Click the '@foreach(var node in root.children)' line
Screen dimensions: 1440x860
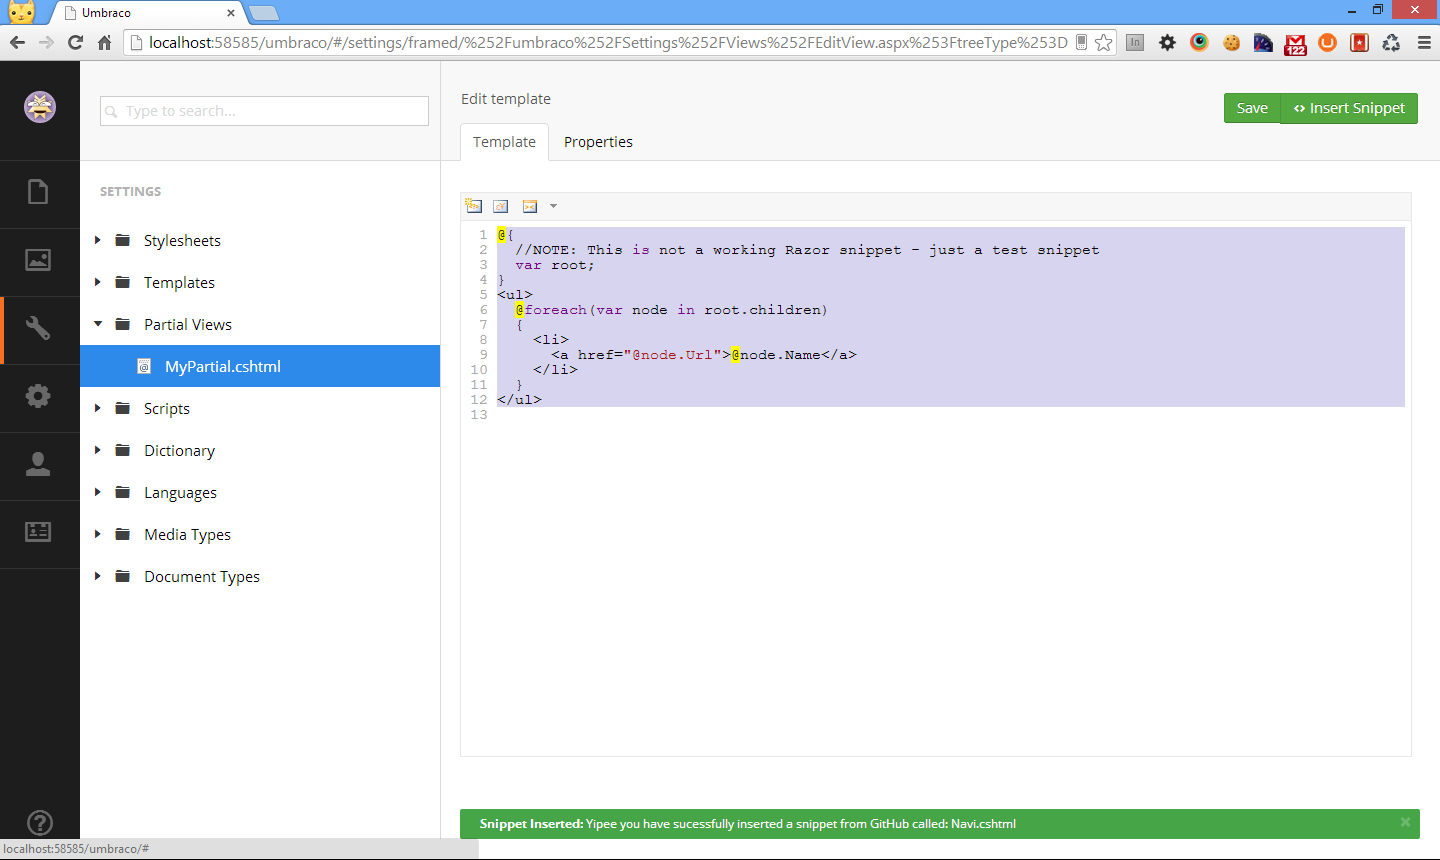pos(672,310)
